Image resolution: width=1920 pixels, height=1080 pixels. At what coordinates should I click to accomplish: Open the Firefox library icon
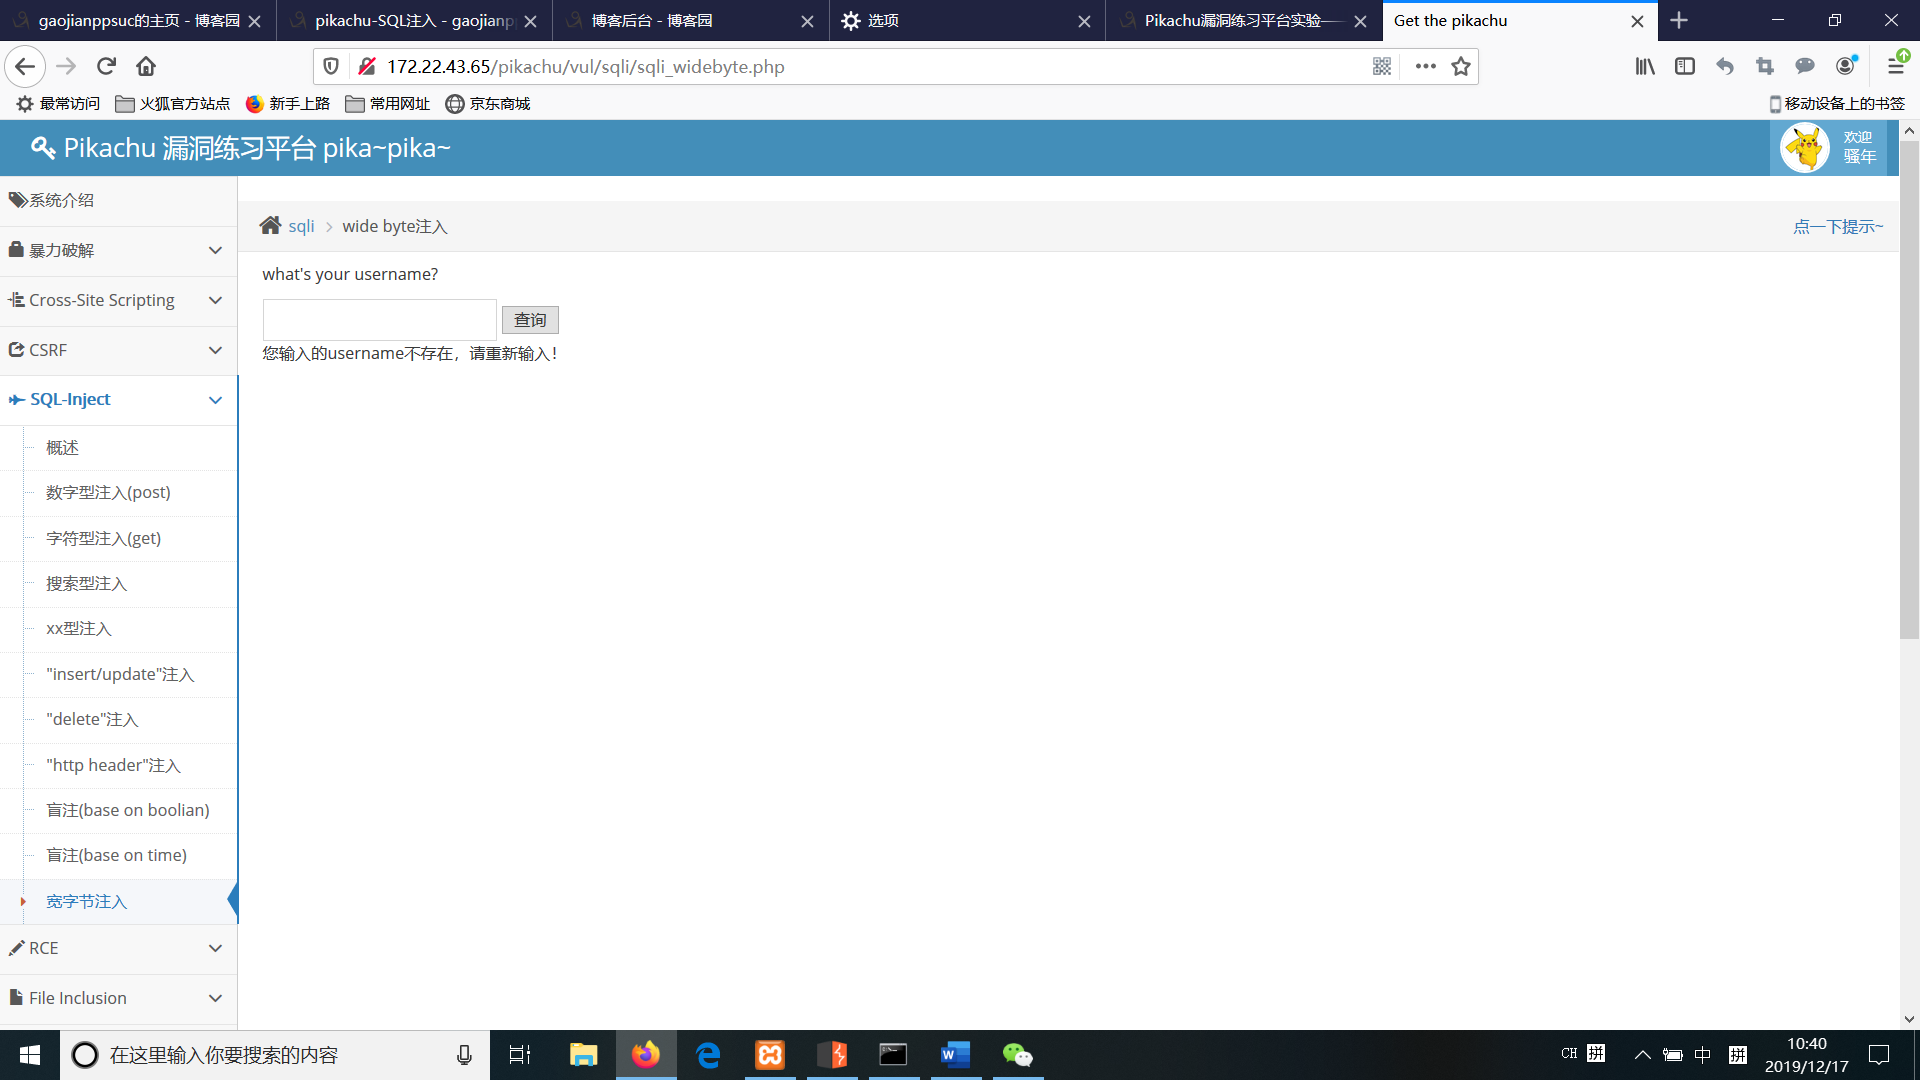pos(1645,66)
